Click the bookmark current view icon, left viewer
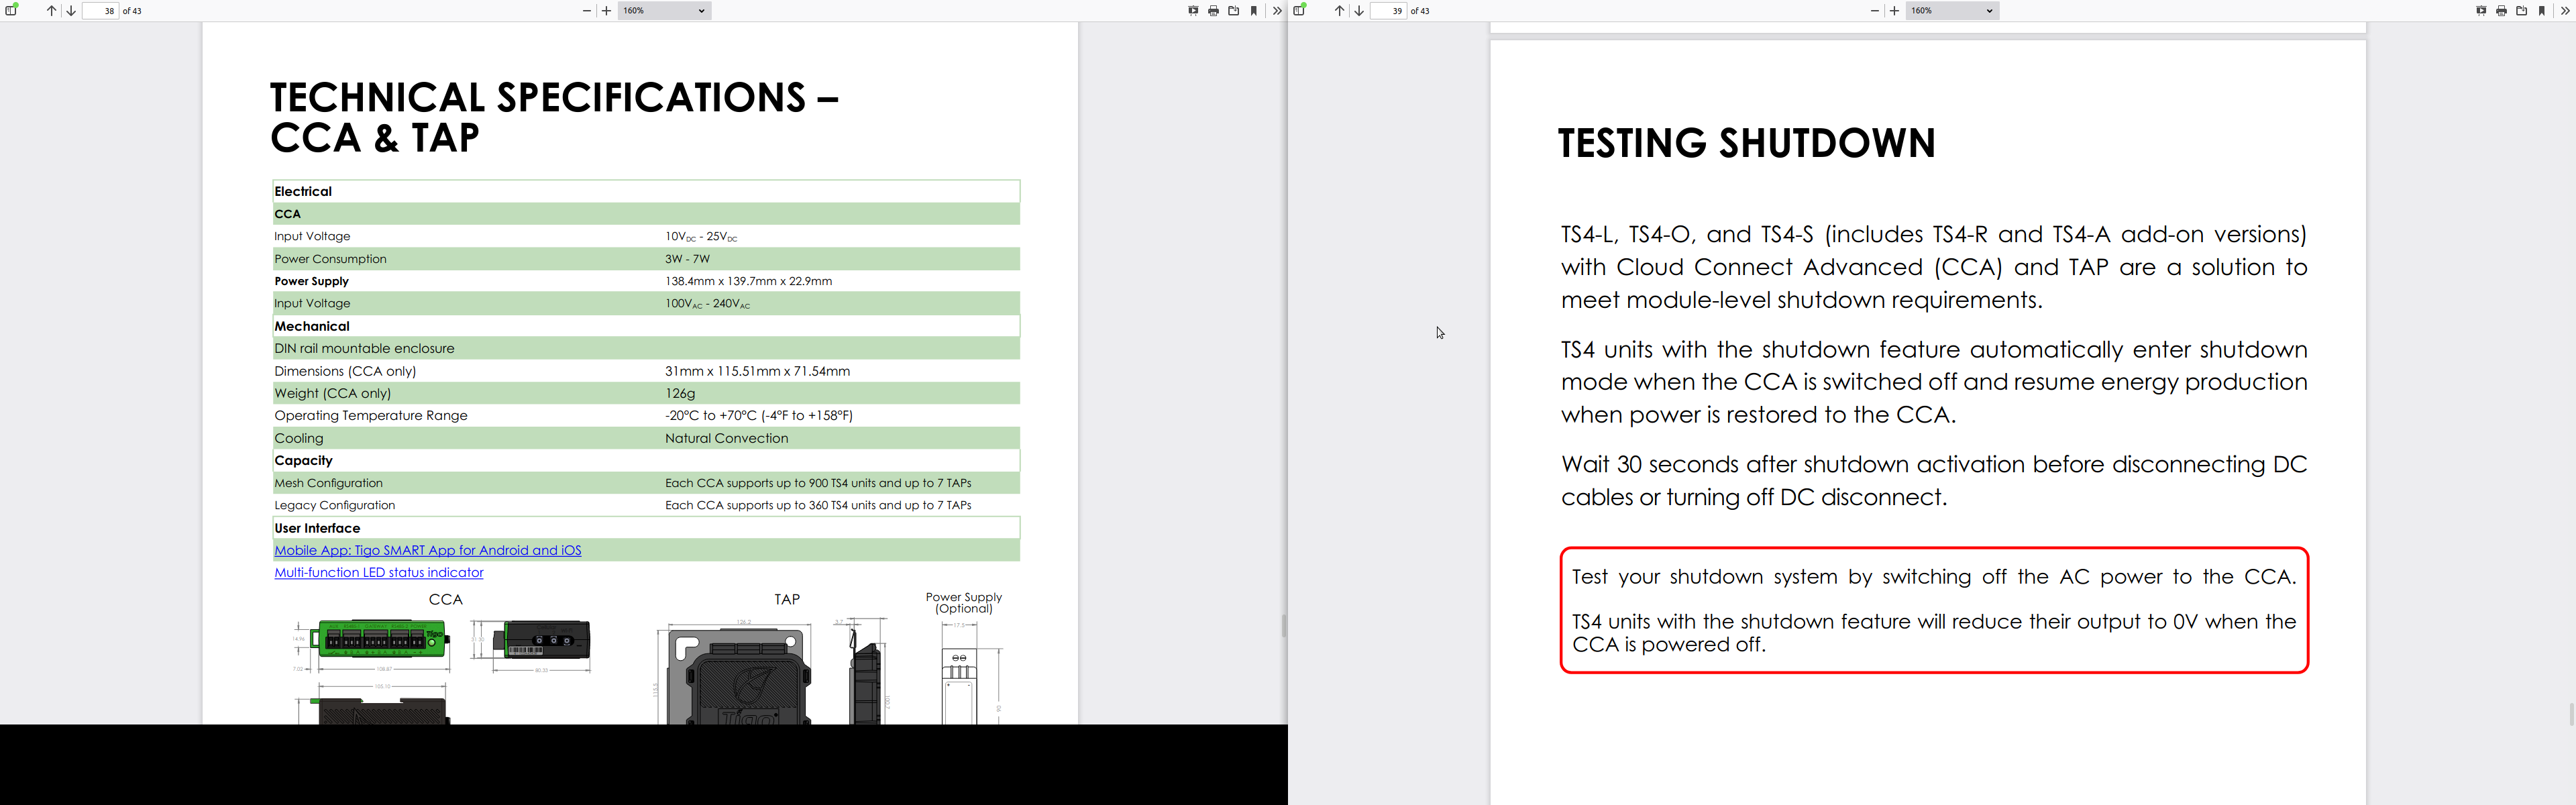The width and height of the screenshot is (2576, 805). coord(1254,11)
